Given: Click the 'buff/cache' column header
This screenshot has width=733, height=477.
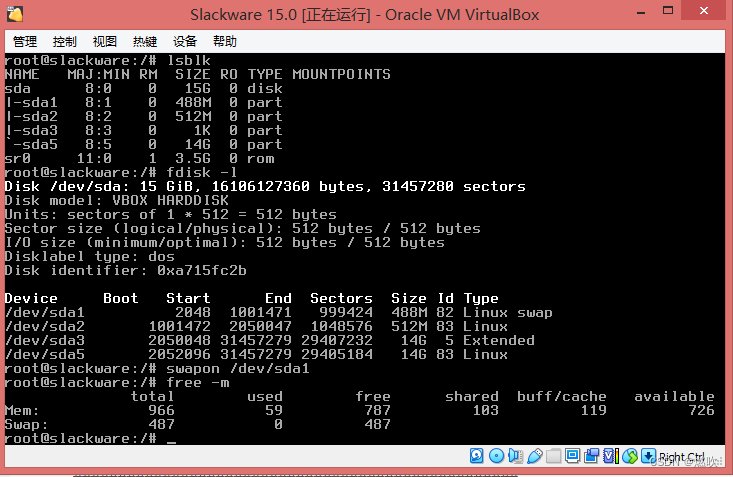Looking at the screenshot, I should (x=561, y=397).
